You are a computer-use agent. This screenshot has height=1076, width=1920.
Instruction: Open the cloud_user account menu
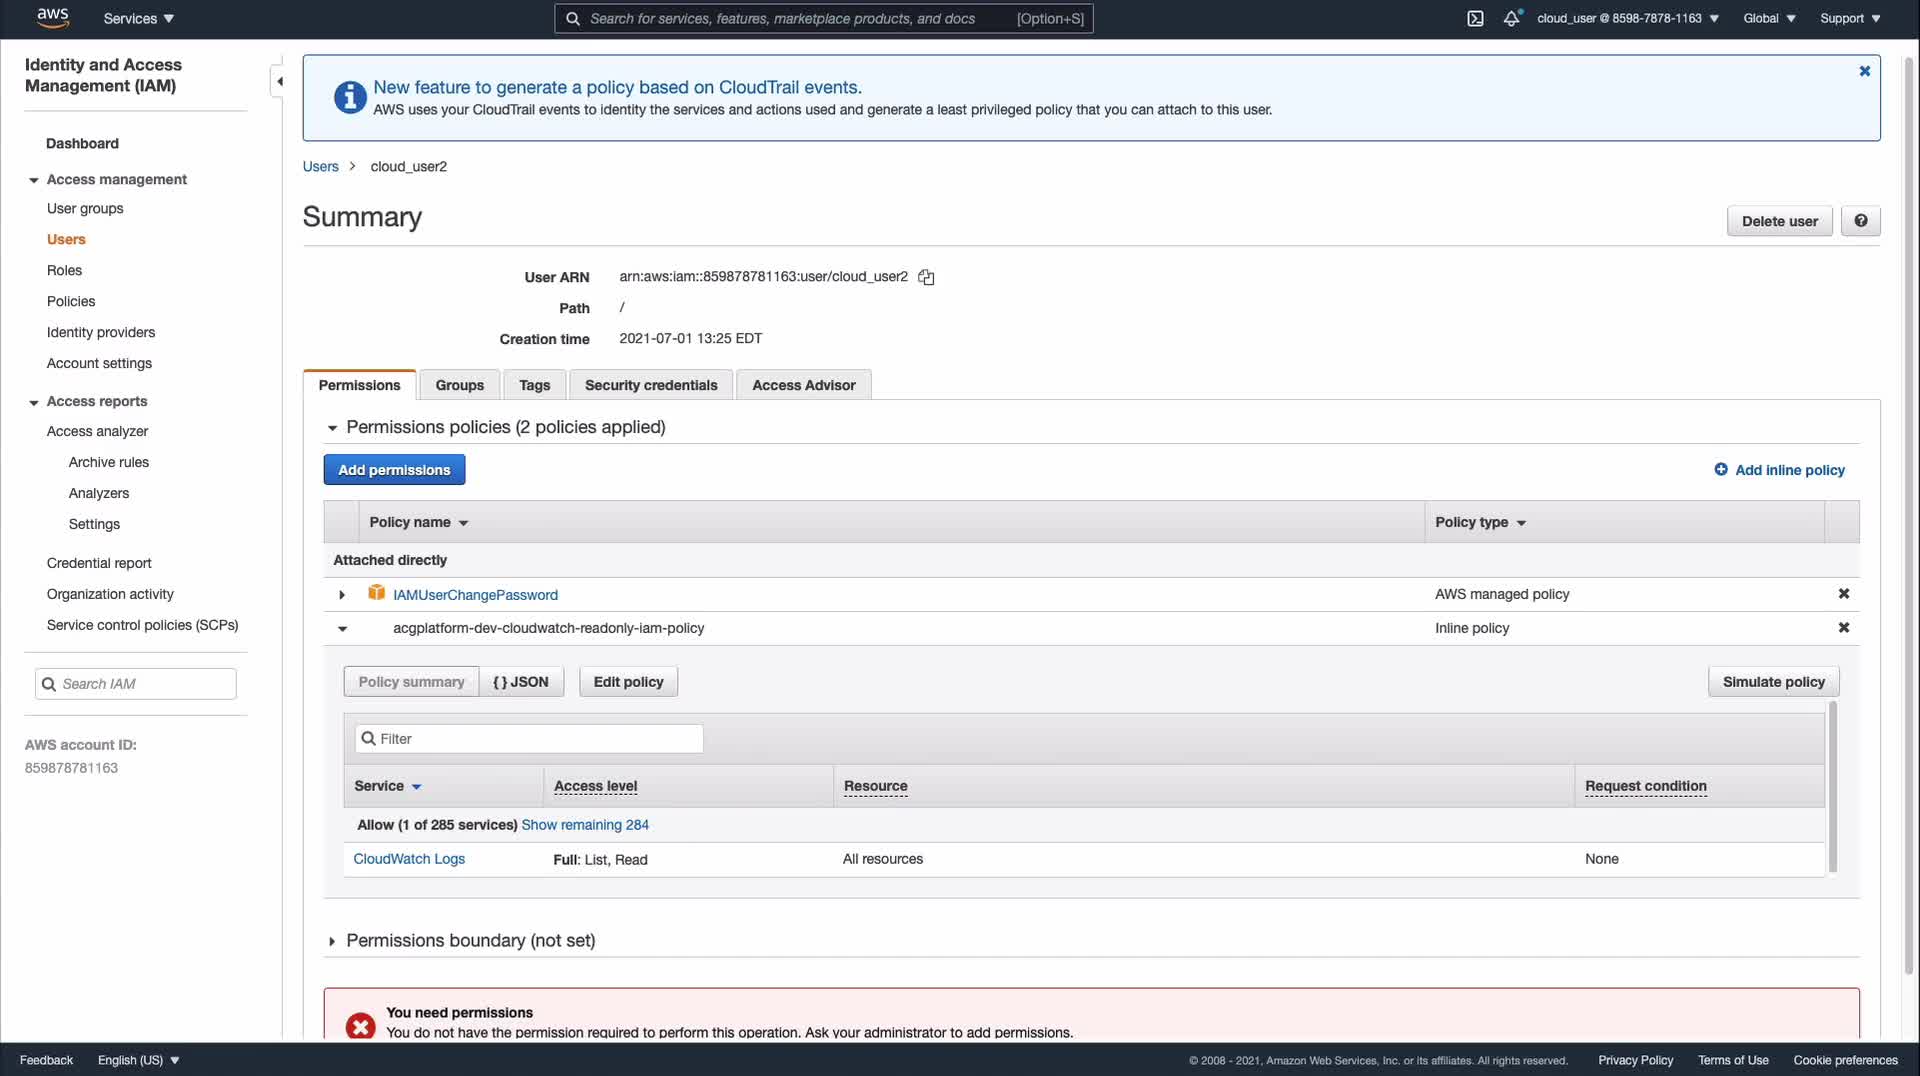(x=1628, y=18)
